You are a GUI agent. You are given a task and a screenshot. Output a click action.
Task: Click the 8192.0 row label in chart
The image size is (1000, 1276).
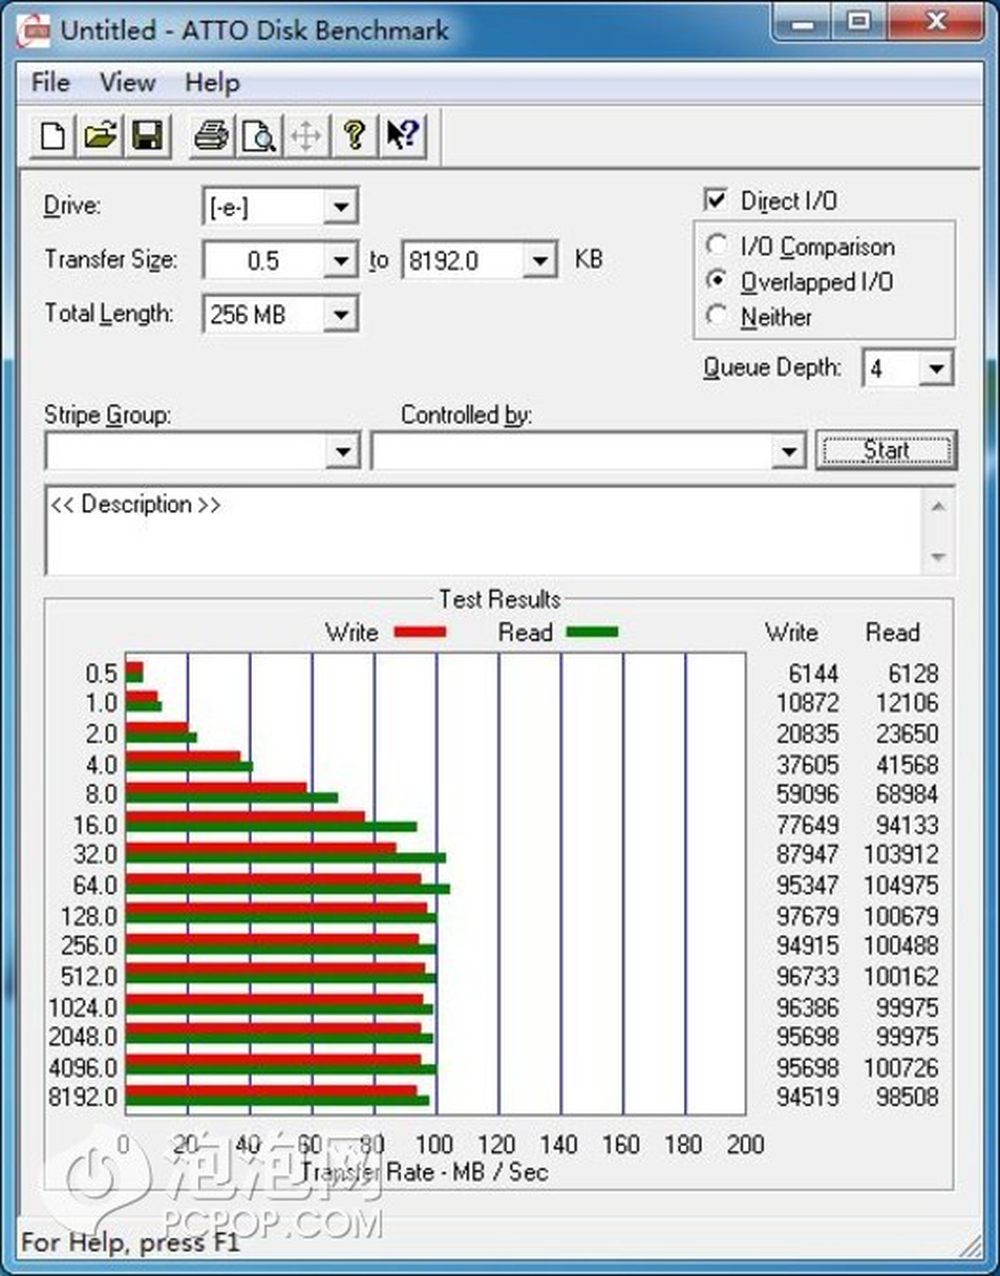(83, 1097)
